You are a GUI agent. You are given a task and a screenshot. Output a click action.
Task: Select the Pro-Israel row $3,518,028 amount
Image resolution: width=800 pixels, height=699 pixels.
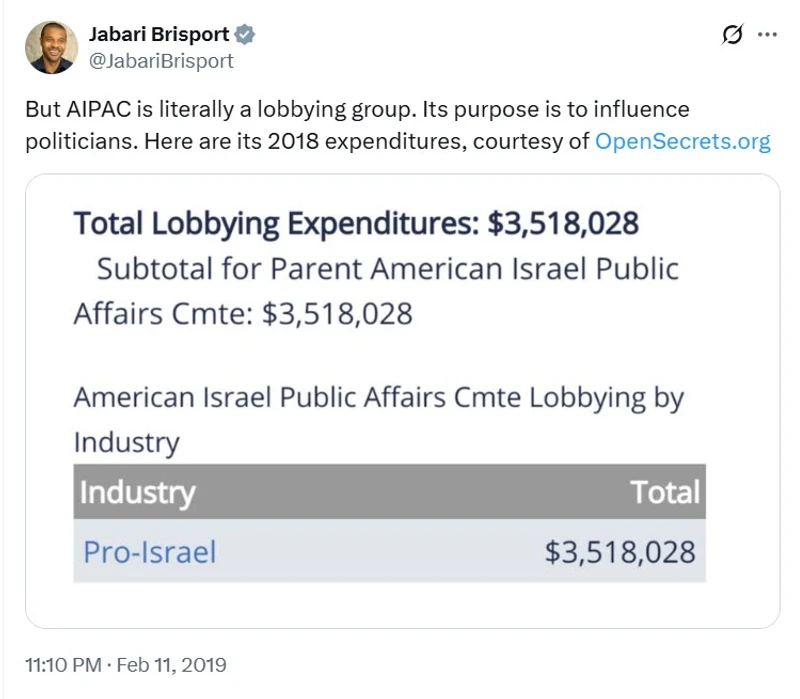[x=620, y=551]
